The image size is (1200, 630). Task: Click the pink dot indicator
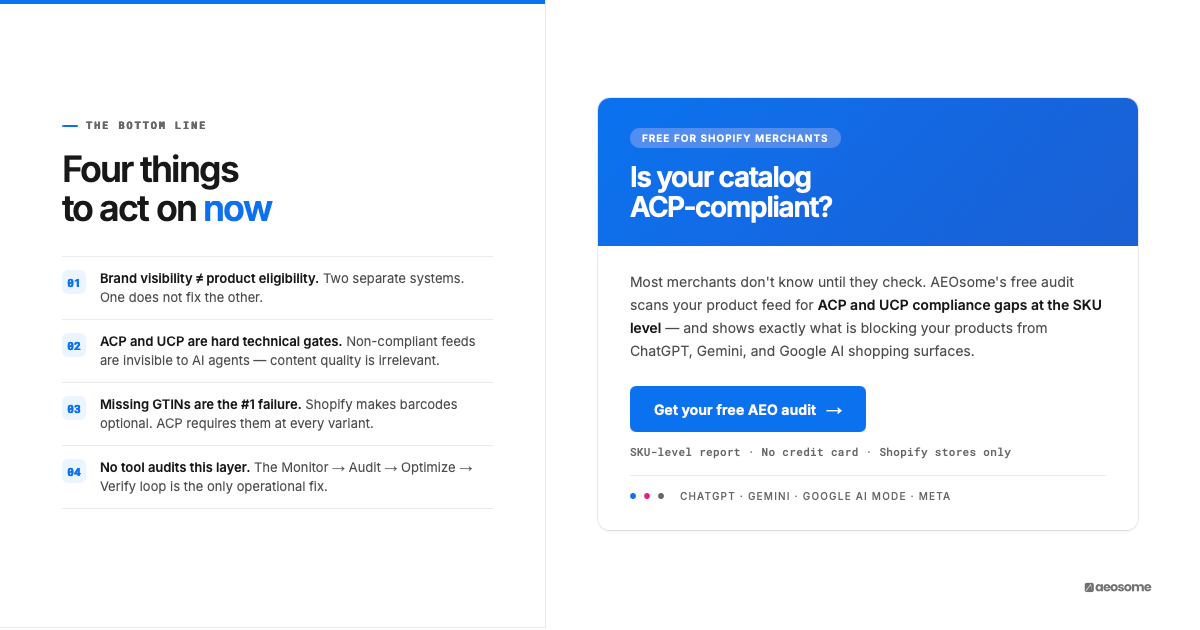(x=647, y=496)
